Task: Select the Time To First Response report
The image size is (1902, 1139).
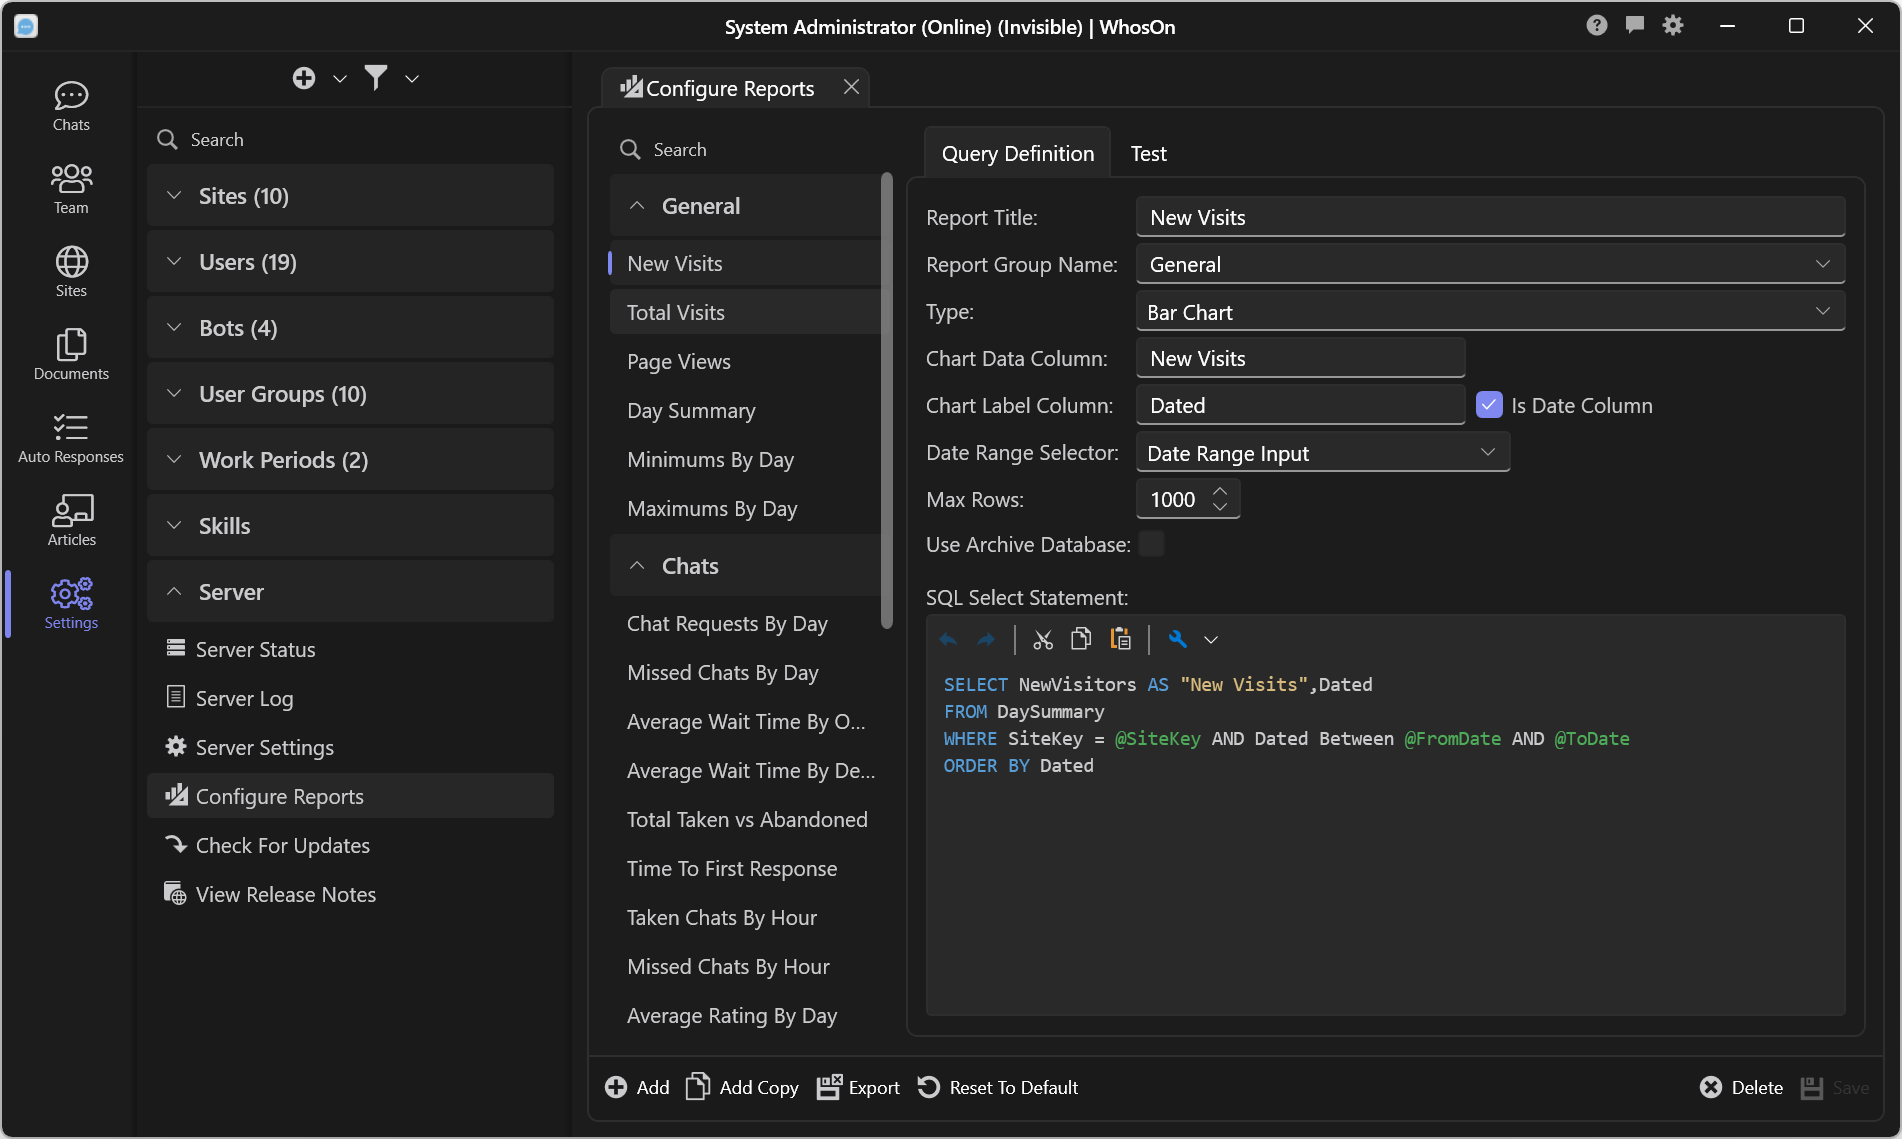Action: tap(745, 868)
